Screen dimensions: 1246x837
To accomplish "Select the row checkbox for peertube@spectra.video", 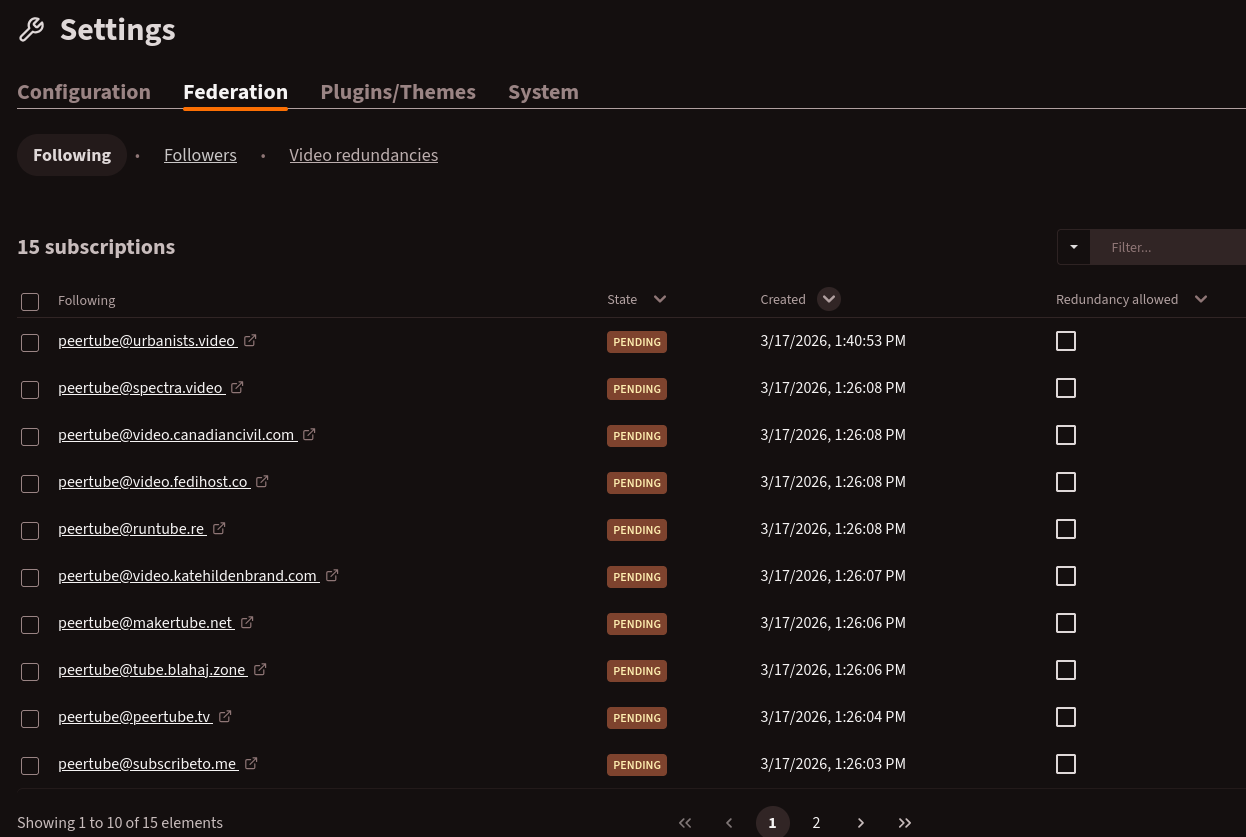I will (30, 389).
